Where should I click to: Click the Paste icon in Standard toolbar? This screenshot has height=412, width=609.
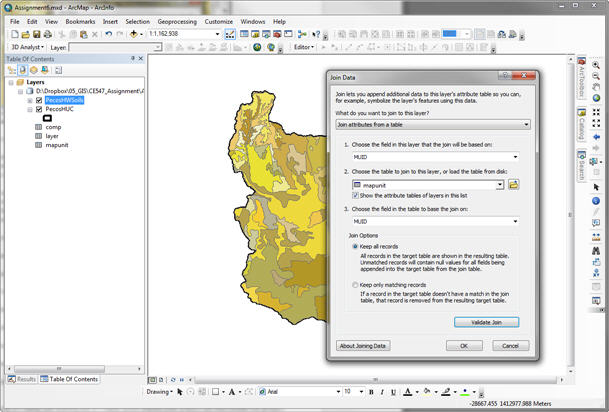coord(83,34)
